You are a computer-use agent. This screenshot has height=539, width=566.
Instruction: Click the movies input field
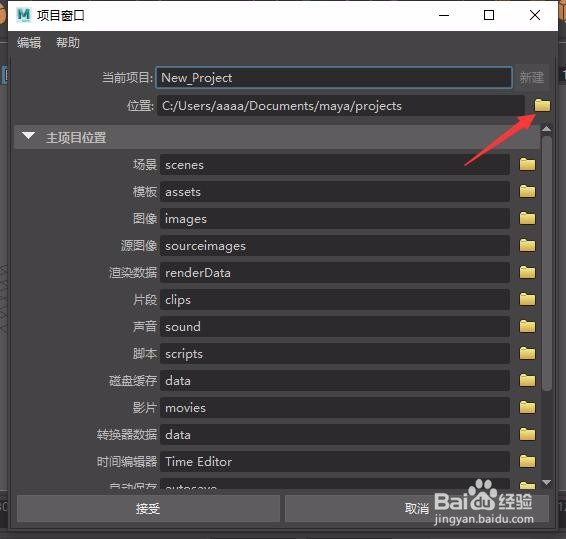click(x=335, y=407)
